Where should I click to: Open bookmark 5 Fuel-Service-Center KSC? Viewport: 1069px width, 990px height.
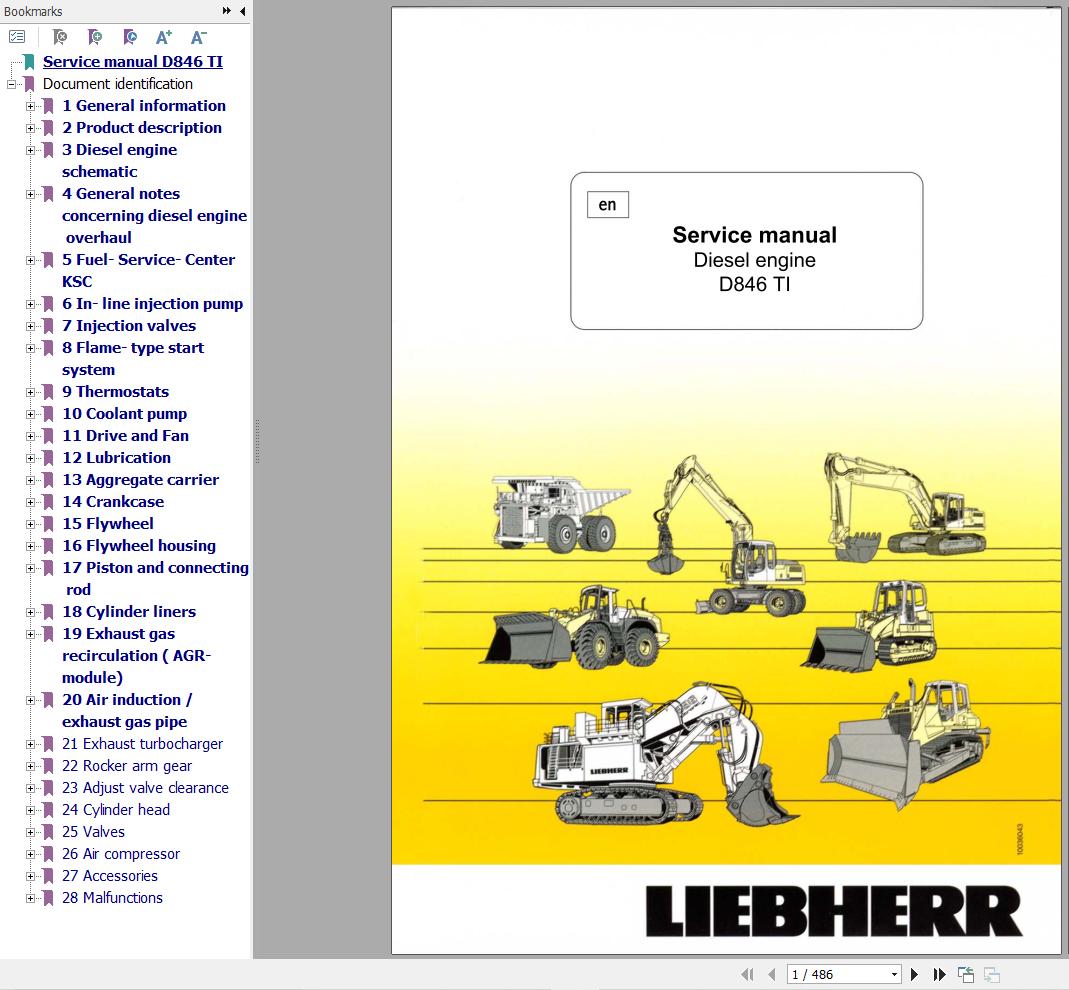pyautogui.click(x=149, y=271)
